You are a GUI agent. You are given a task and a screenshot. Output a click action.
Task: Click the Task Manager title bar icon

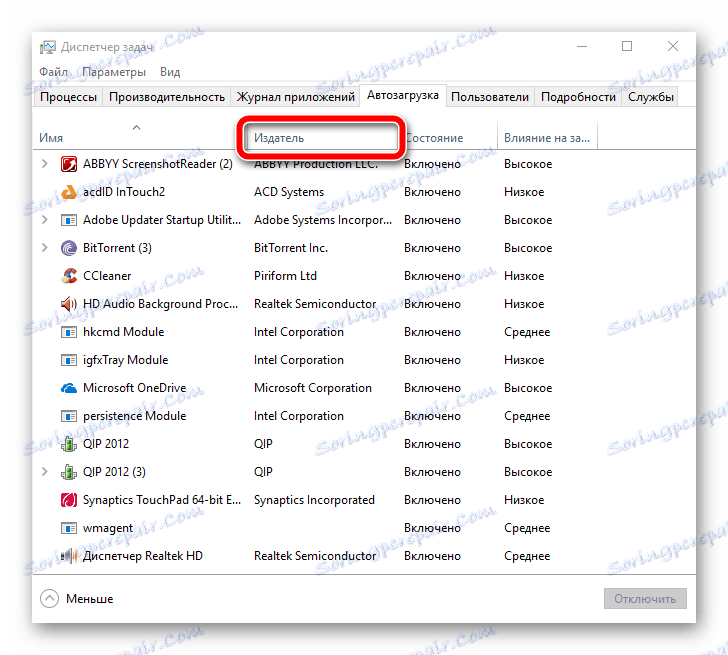click(x=47, y=47)
